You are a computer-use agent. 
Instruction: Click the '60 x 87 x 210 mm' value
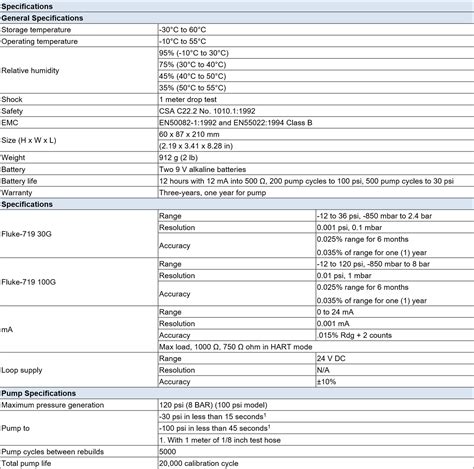point(189,134)
